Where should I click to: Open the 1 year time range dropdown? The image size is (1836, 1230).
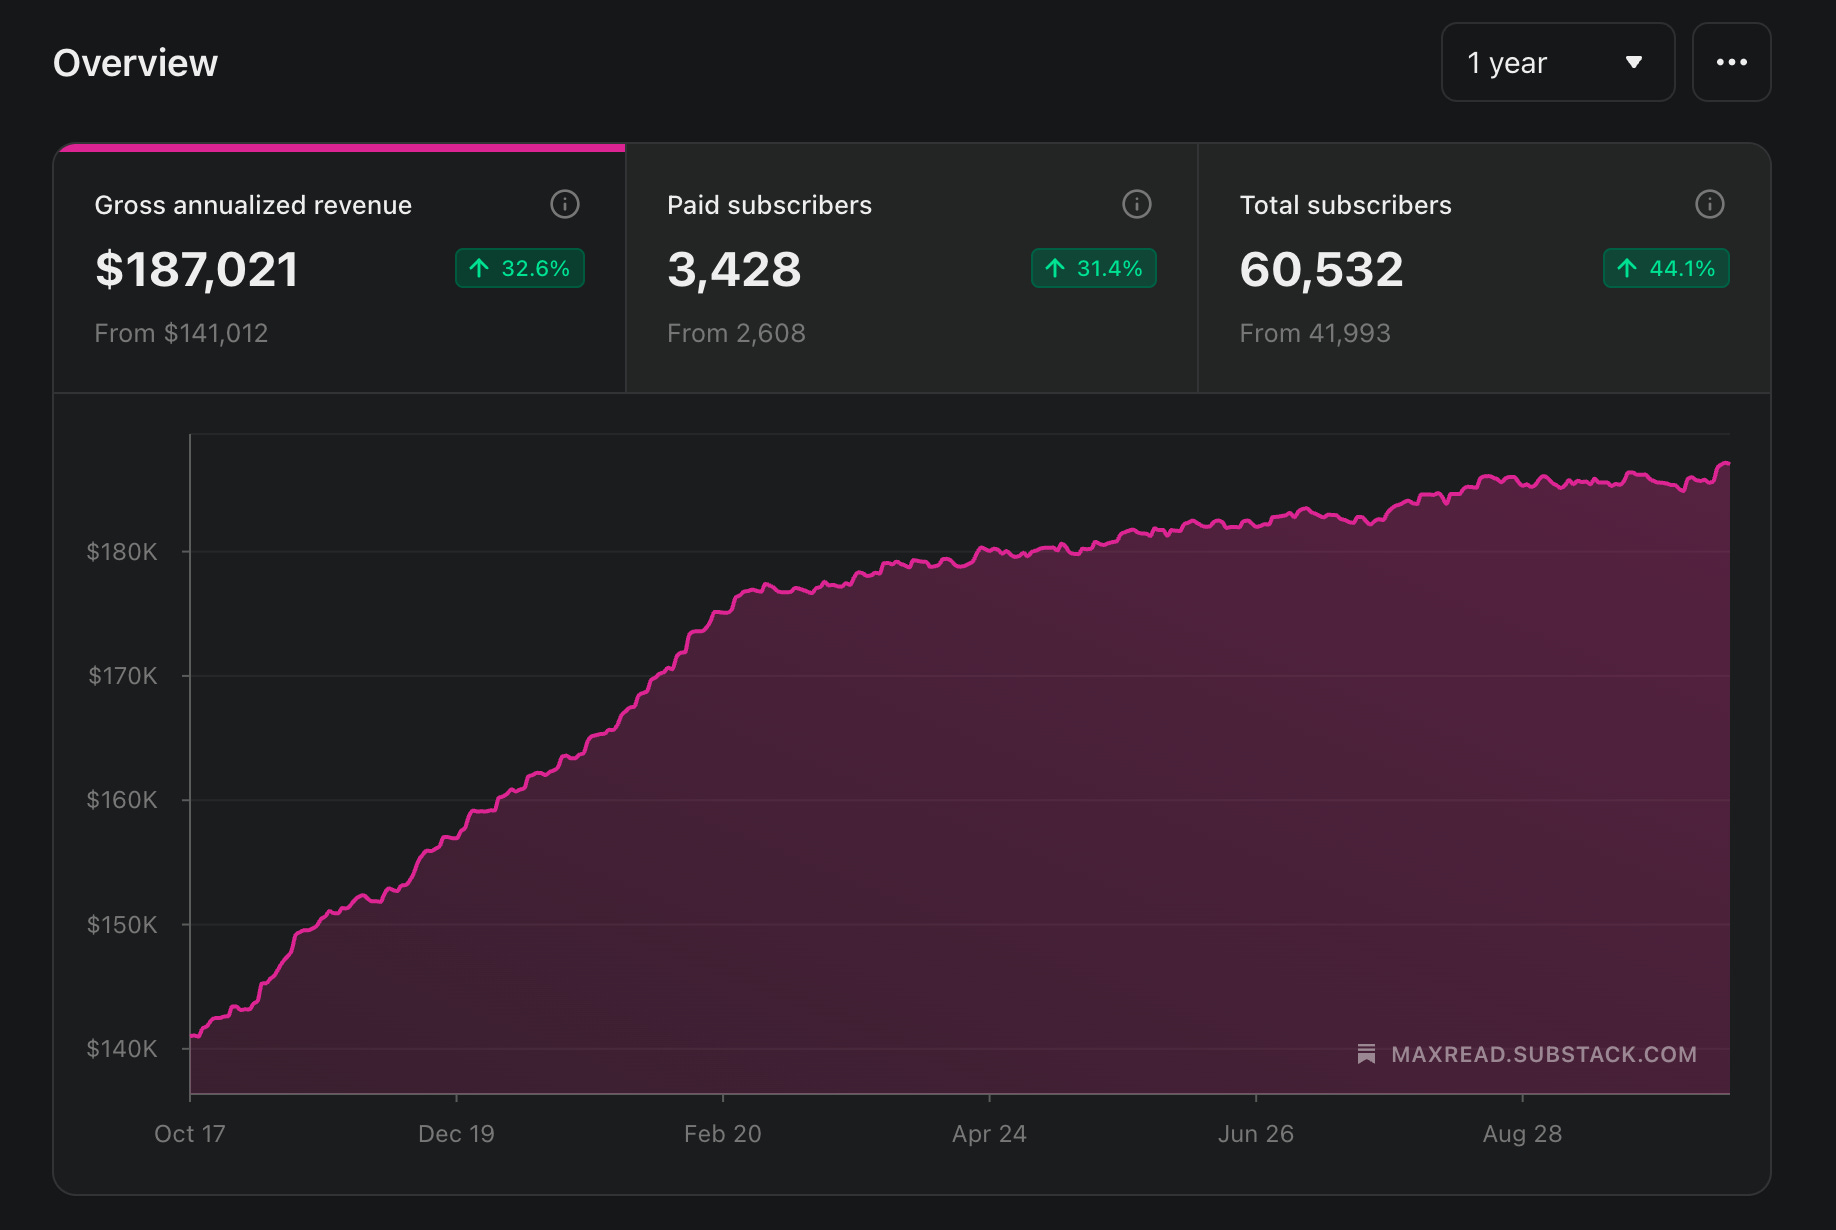(x=1557, y=62)
